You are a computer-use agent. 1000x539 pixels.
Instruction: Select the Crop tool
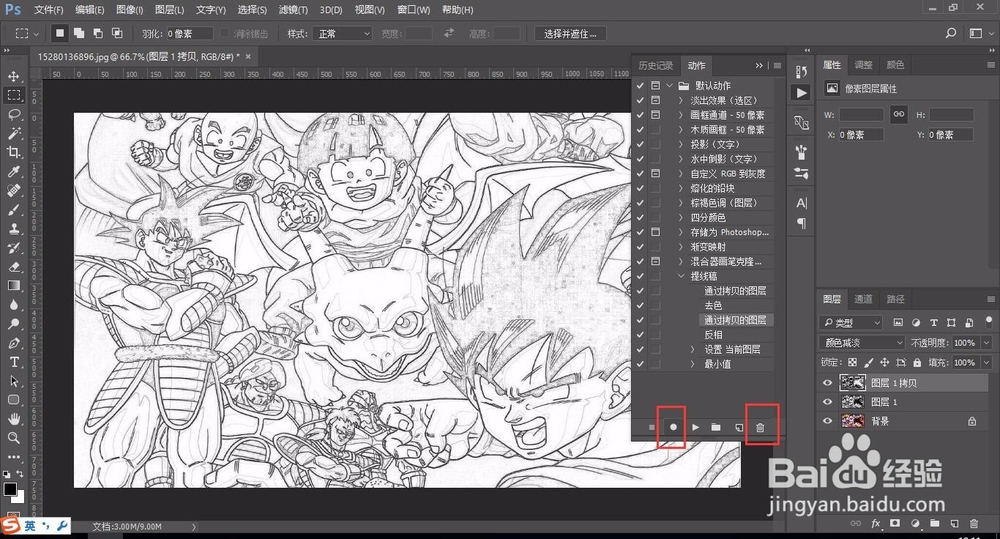(13, 152)
